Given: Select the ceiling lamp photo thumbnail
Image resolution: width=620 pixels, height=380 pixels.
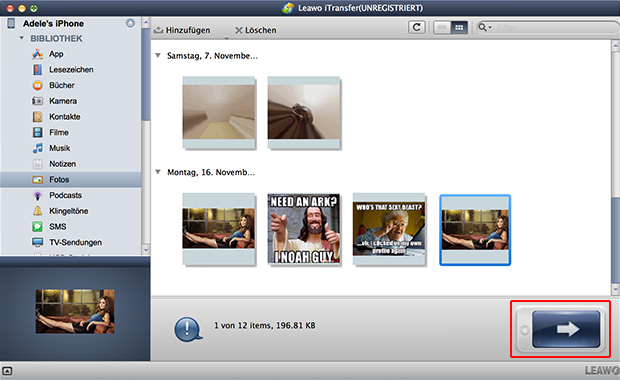Looking at the screenshot, I should pos(304,113).
